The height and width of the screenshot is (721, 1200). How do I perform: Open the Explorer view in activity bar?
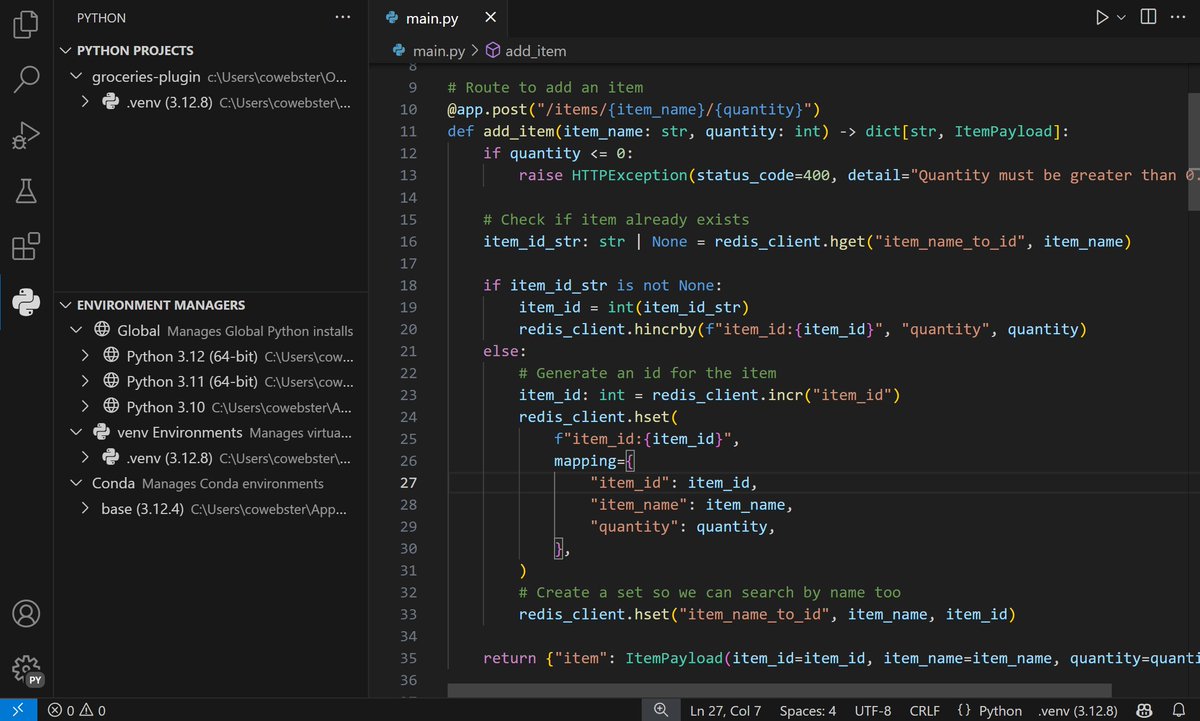click(26, 25)
